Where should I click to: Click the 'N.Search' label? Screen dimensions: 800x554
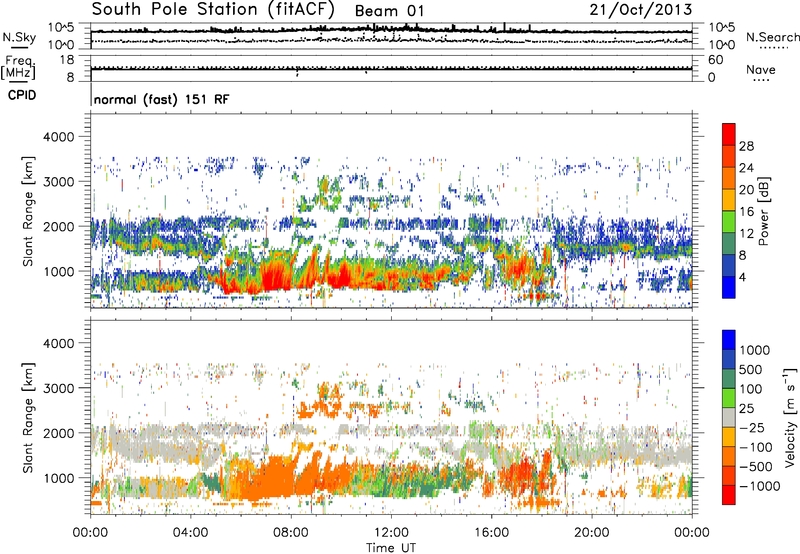pos(772,37)
